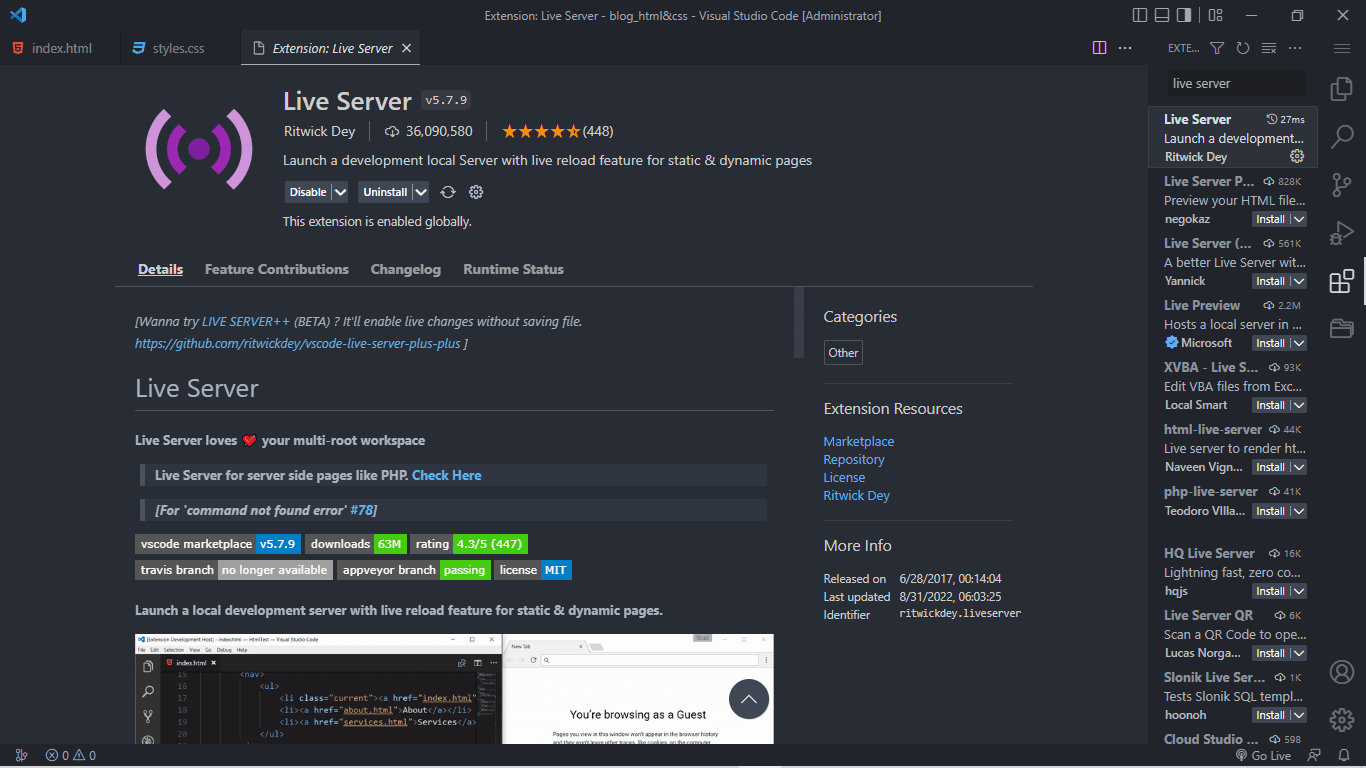
Task: Click the extensions search input field
Action: pos(1235,84)
